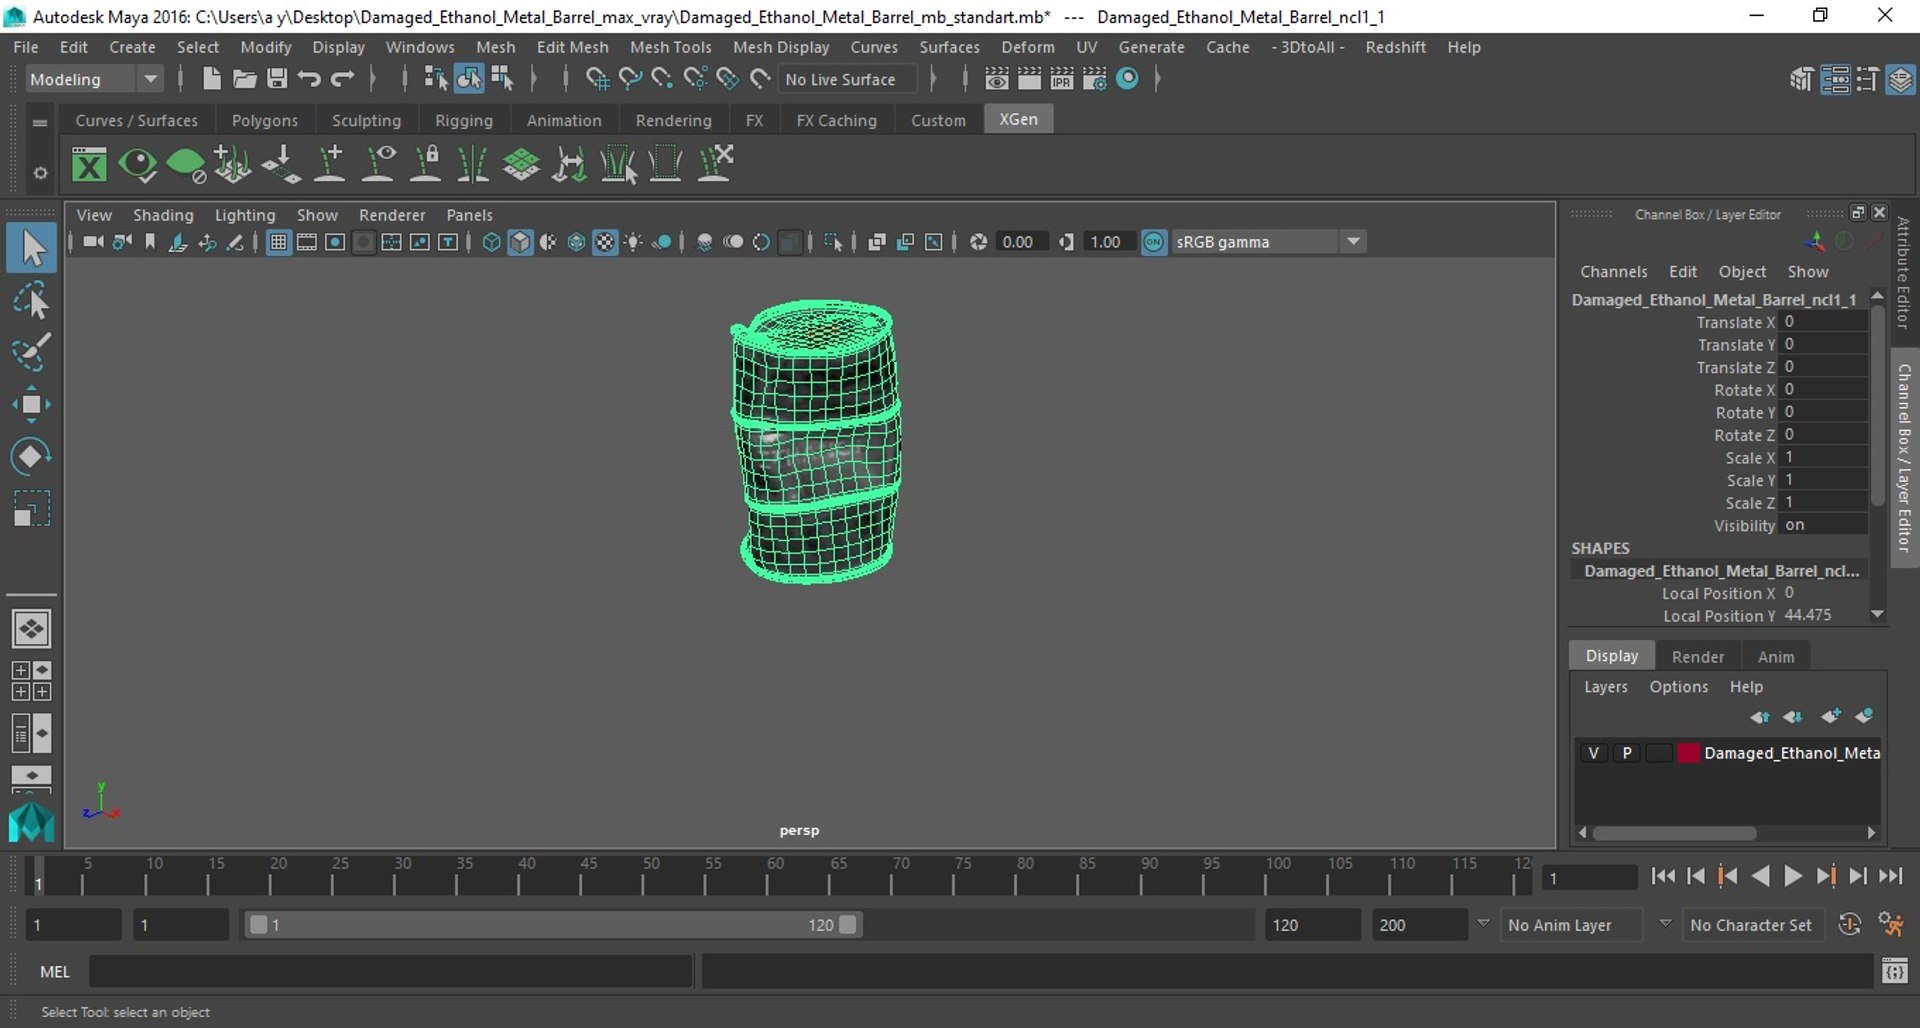Toggle the auto keyframe button
1920x1028 pixels.
pyautogui.click(x=1850, y=925)
